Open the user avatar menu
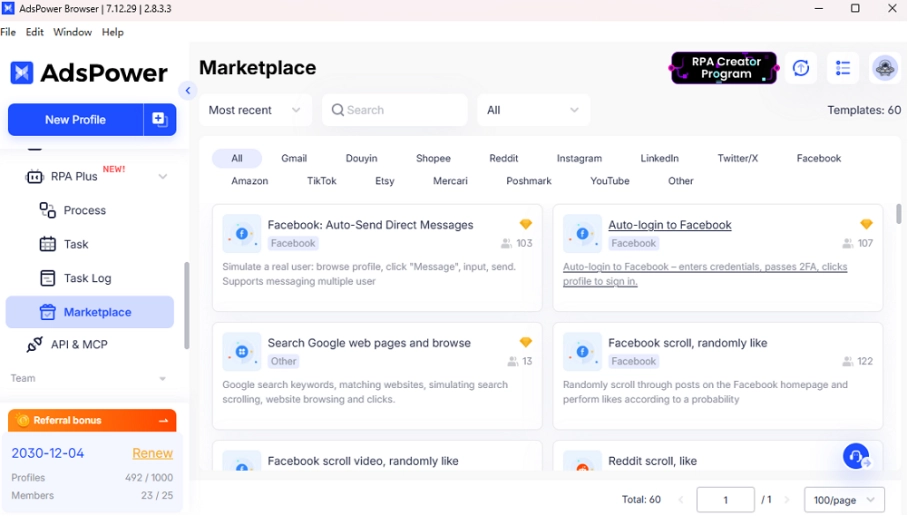Screen dimensions: 908x516 click(x=884, y=68)
